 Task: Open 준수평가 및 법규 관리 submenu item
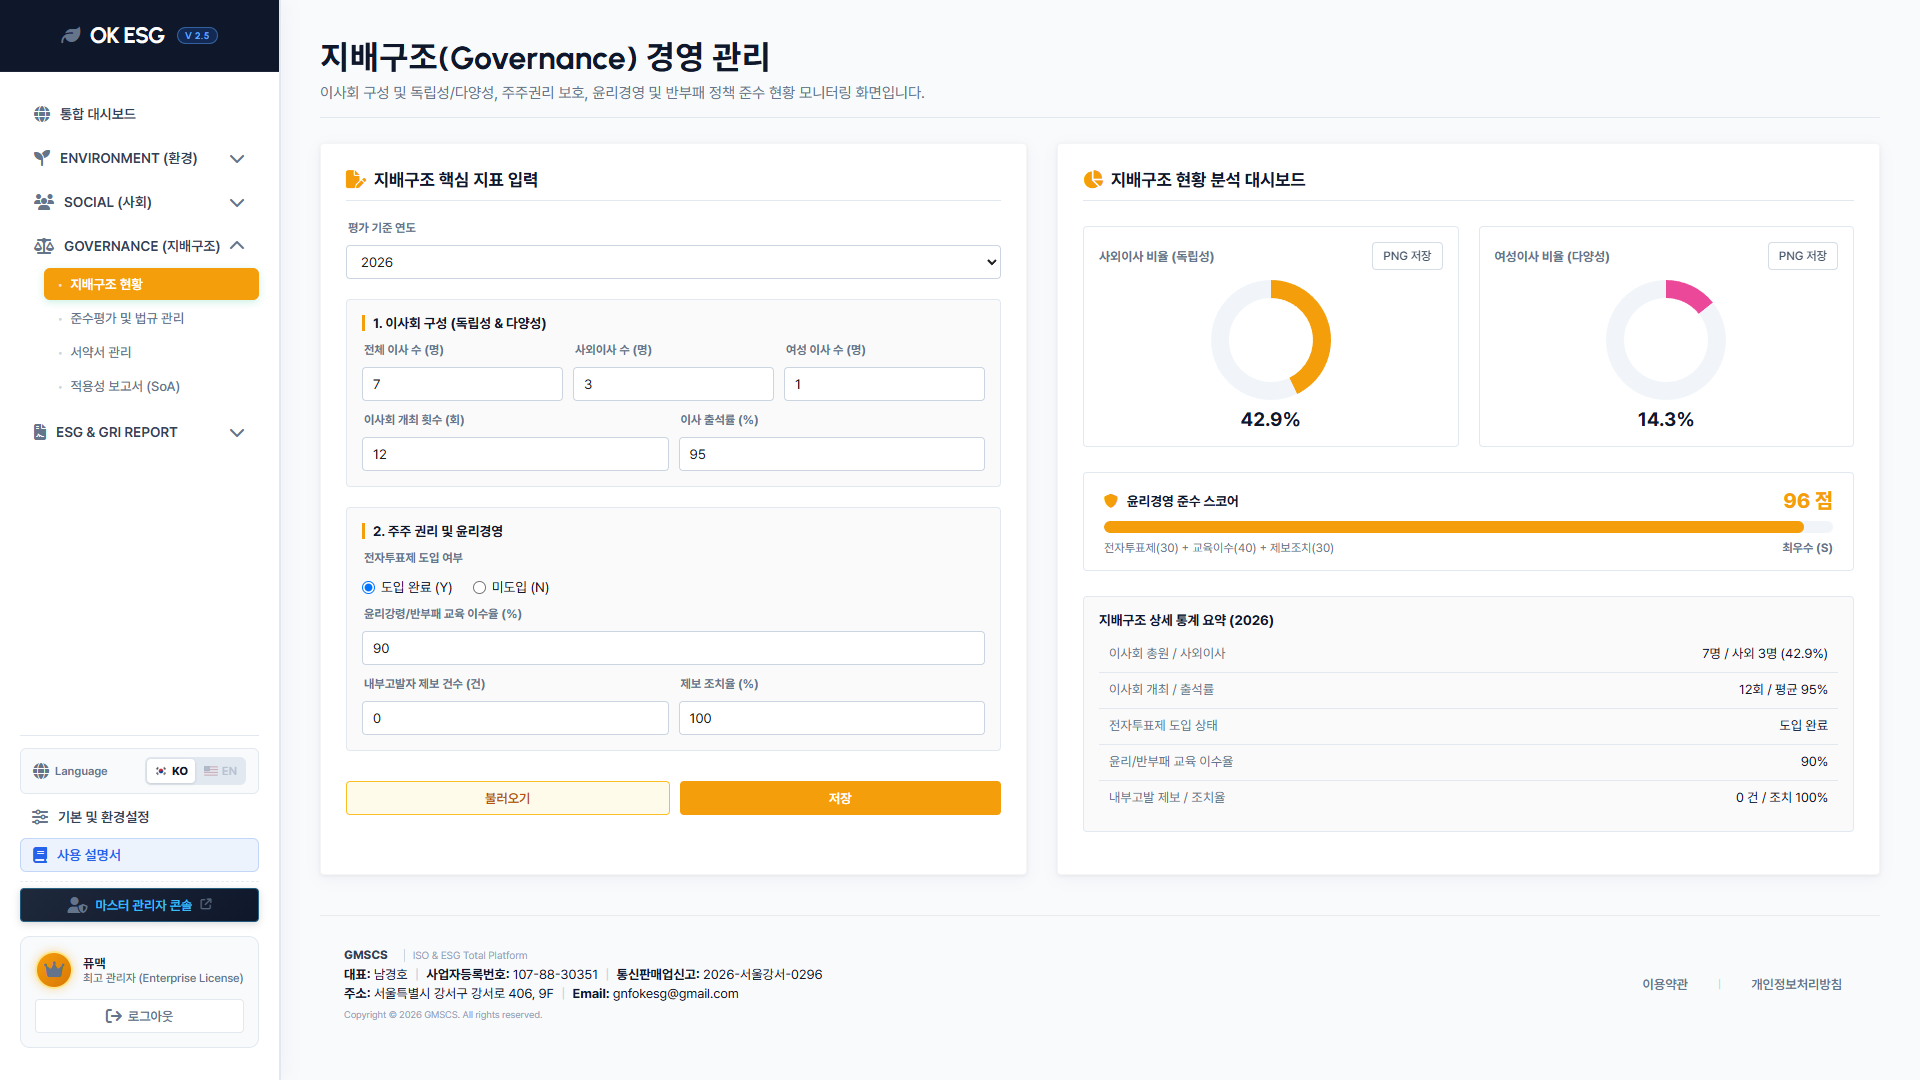(151, 318)
